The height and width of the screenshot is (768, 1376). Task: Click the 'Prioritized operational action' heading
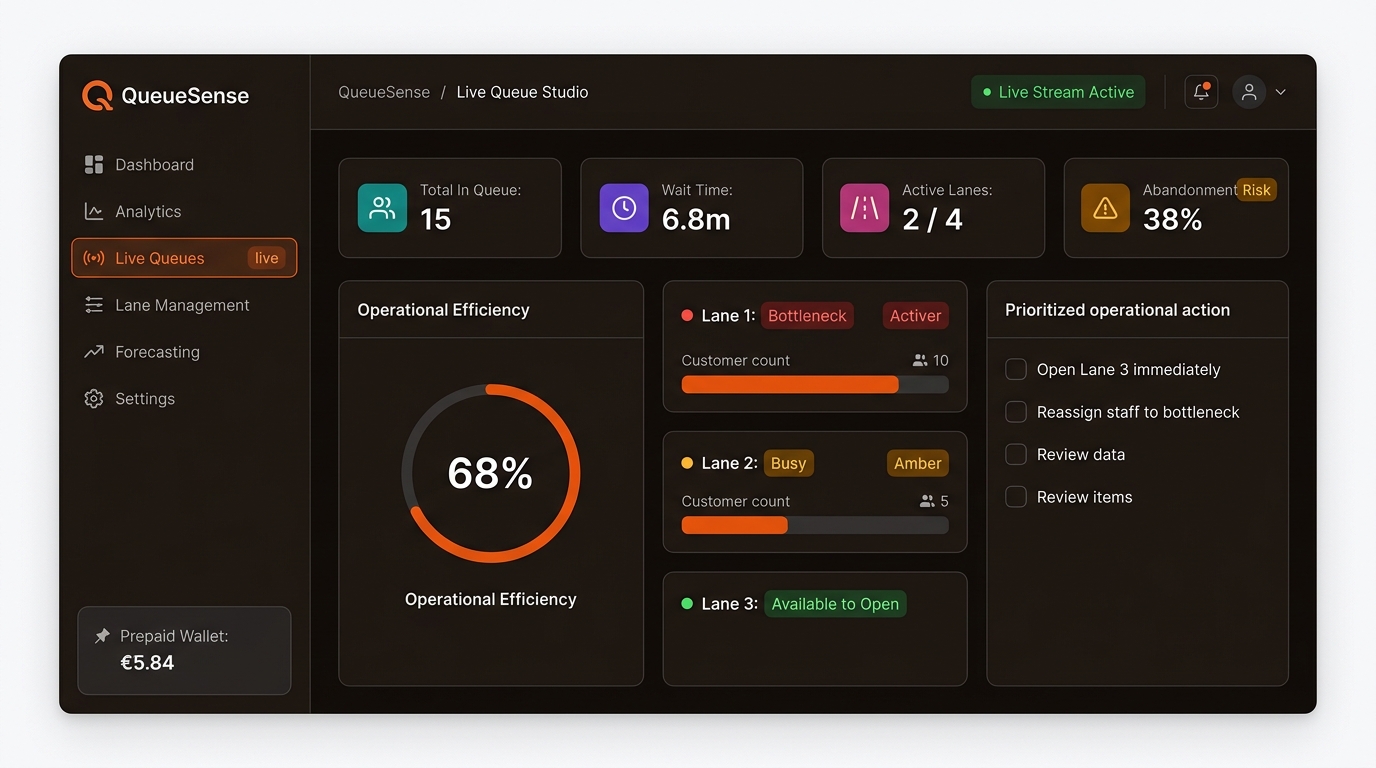pos(1117,310)
